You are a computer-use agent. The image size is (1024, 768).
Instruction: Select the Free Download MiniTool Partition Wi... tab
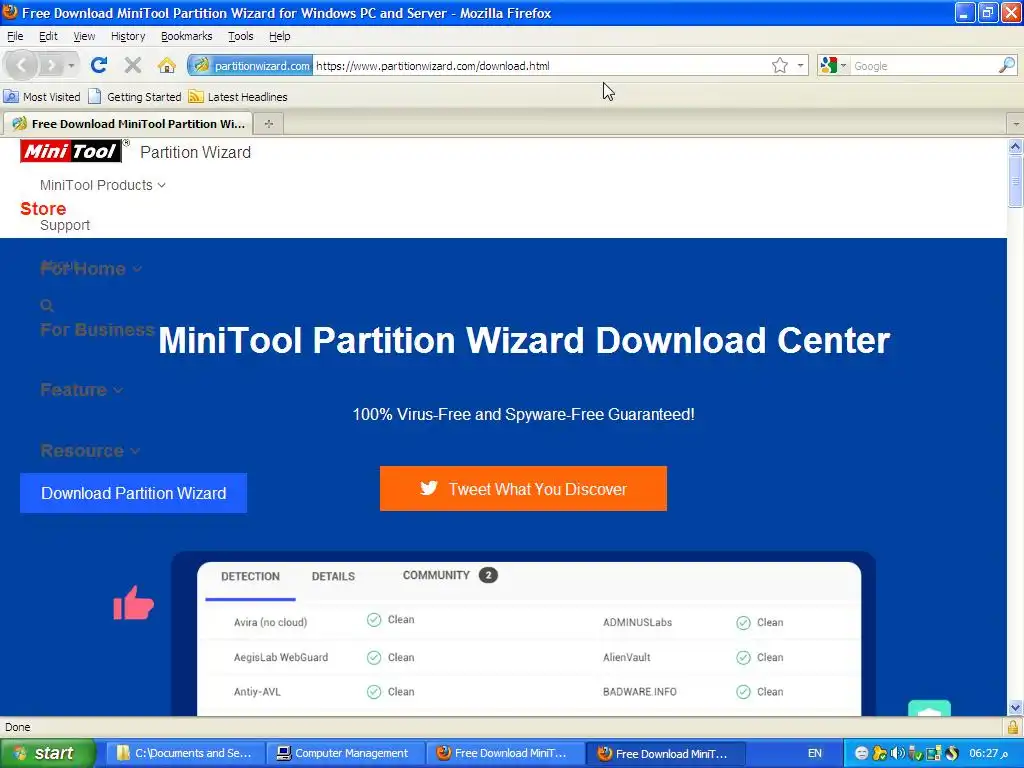(x=128, y=123)
